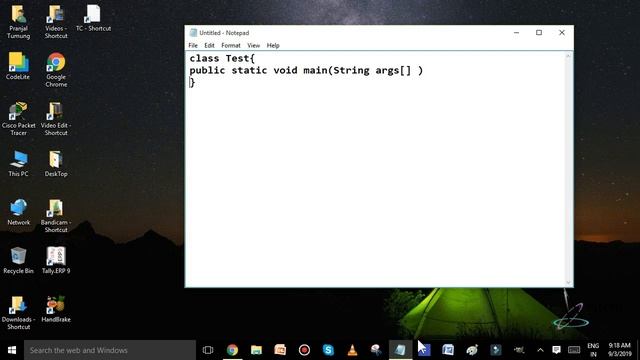Switch to the Notepad taskbar button

(400, 350)
